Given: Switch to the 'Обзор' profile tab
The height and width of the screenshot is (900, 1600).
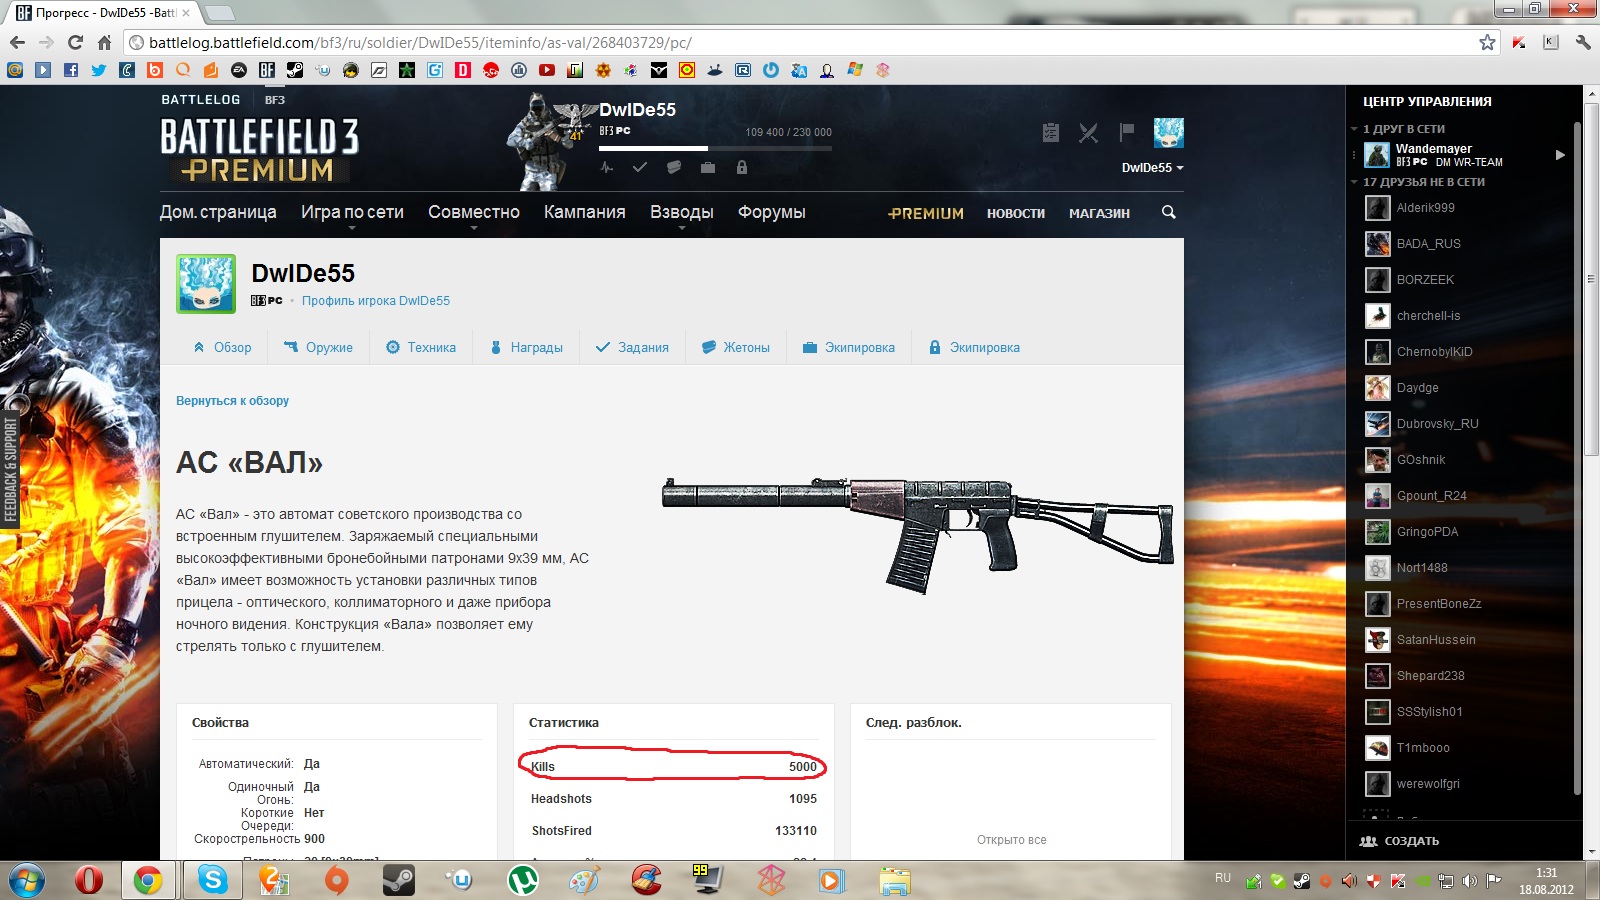Looking at the screenshot, I should pos(222,347).
